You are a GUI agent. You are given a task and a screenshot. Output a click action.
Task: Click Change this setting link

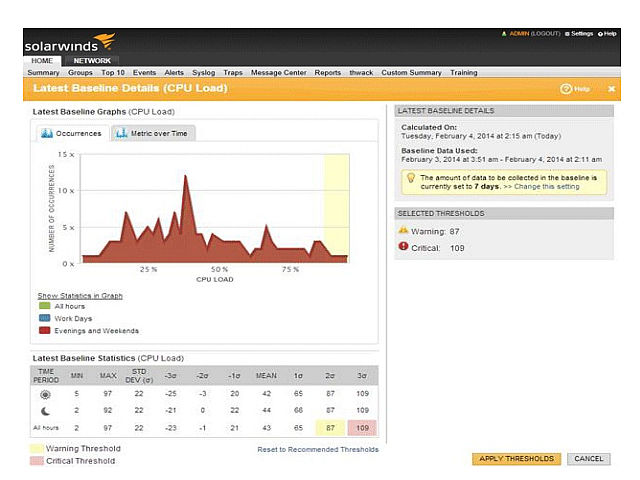pyautogui.click(x=547, y=187)
